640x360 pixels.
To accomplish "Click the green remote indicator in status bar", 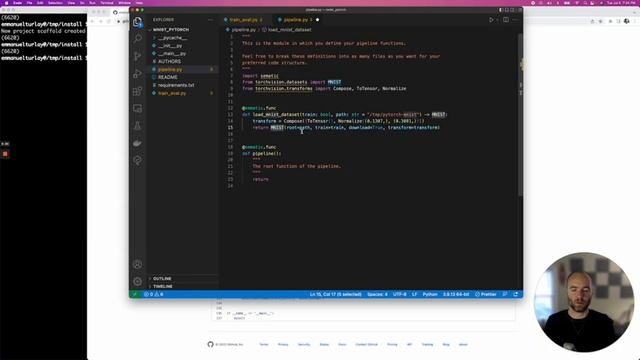I will pos(135,294).
